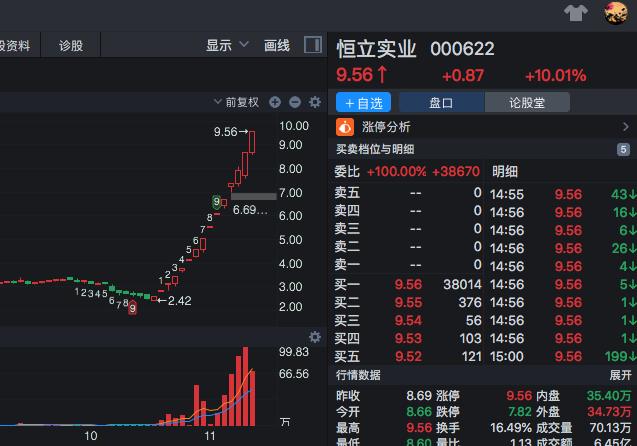637x446 pixels.
Task: Click the 15:00 trade detail row
Action: click(x=563, y=357)
